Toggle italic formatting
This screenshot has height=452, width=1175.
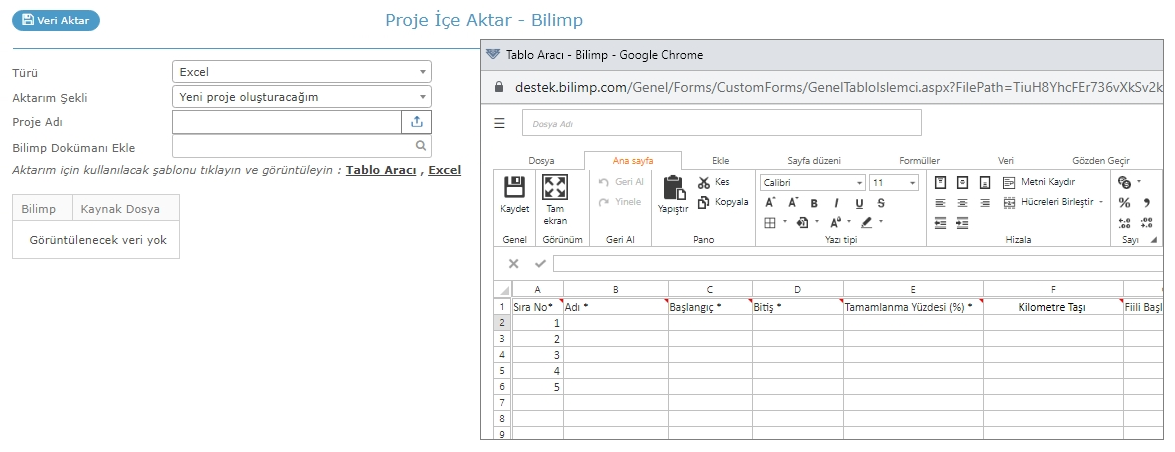pos(836,203)
